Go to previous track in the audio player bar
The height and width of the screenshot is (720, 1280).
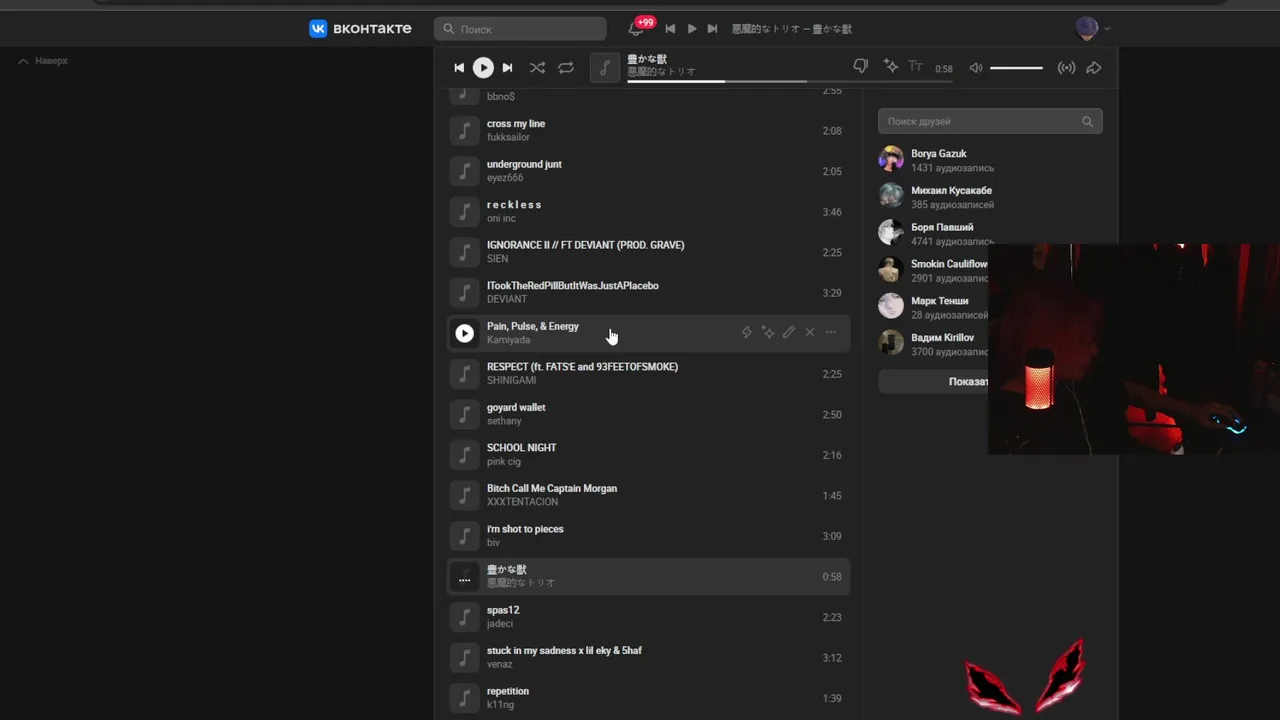pyautogui.click(x=459, y=68)
